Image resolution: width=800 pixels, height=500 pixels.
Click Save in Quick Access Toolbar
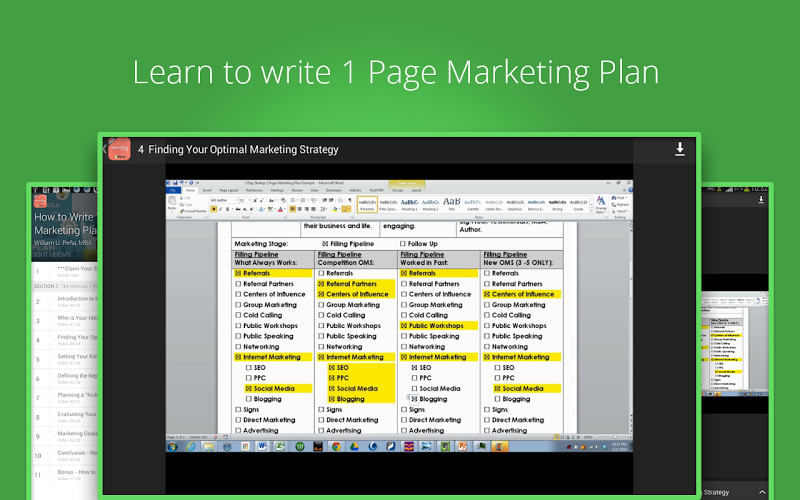[x=175, y=183]
